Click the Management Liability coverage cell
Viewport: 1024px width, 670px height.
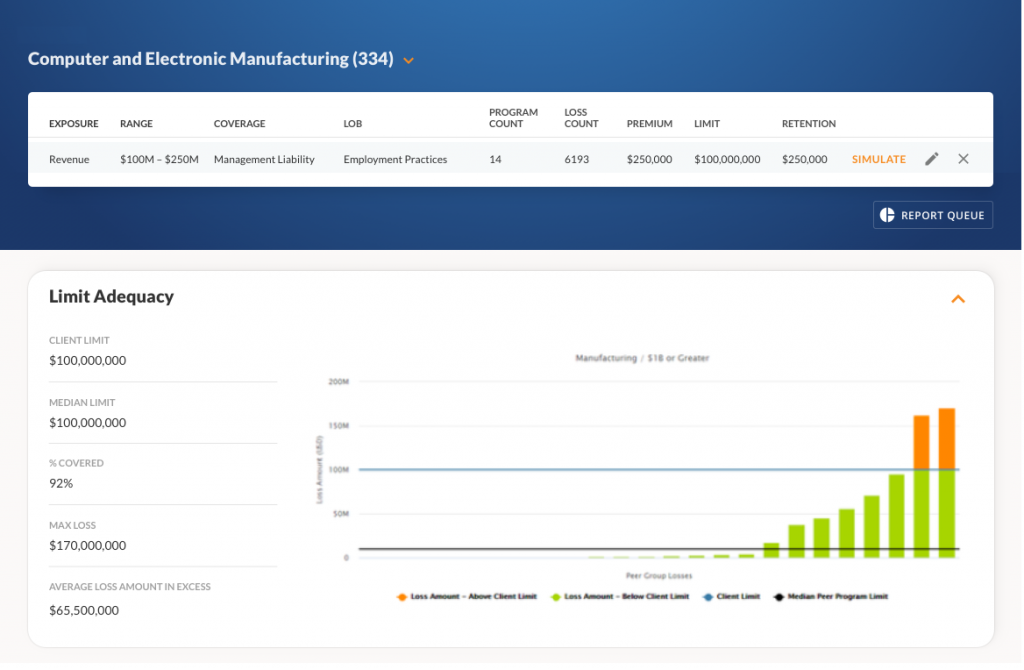click(264, 159)
